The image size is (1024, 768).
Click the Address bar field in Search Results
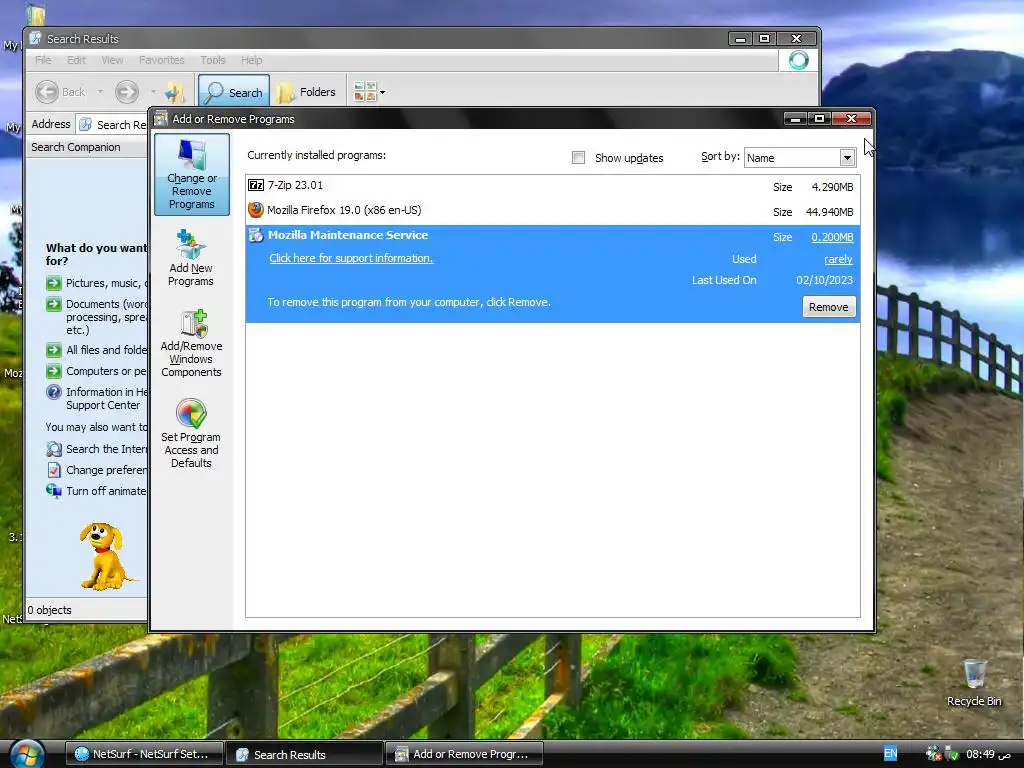click(x=112, y=124)
